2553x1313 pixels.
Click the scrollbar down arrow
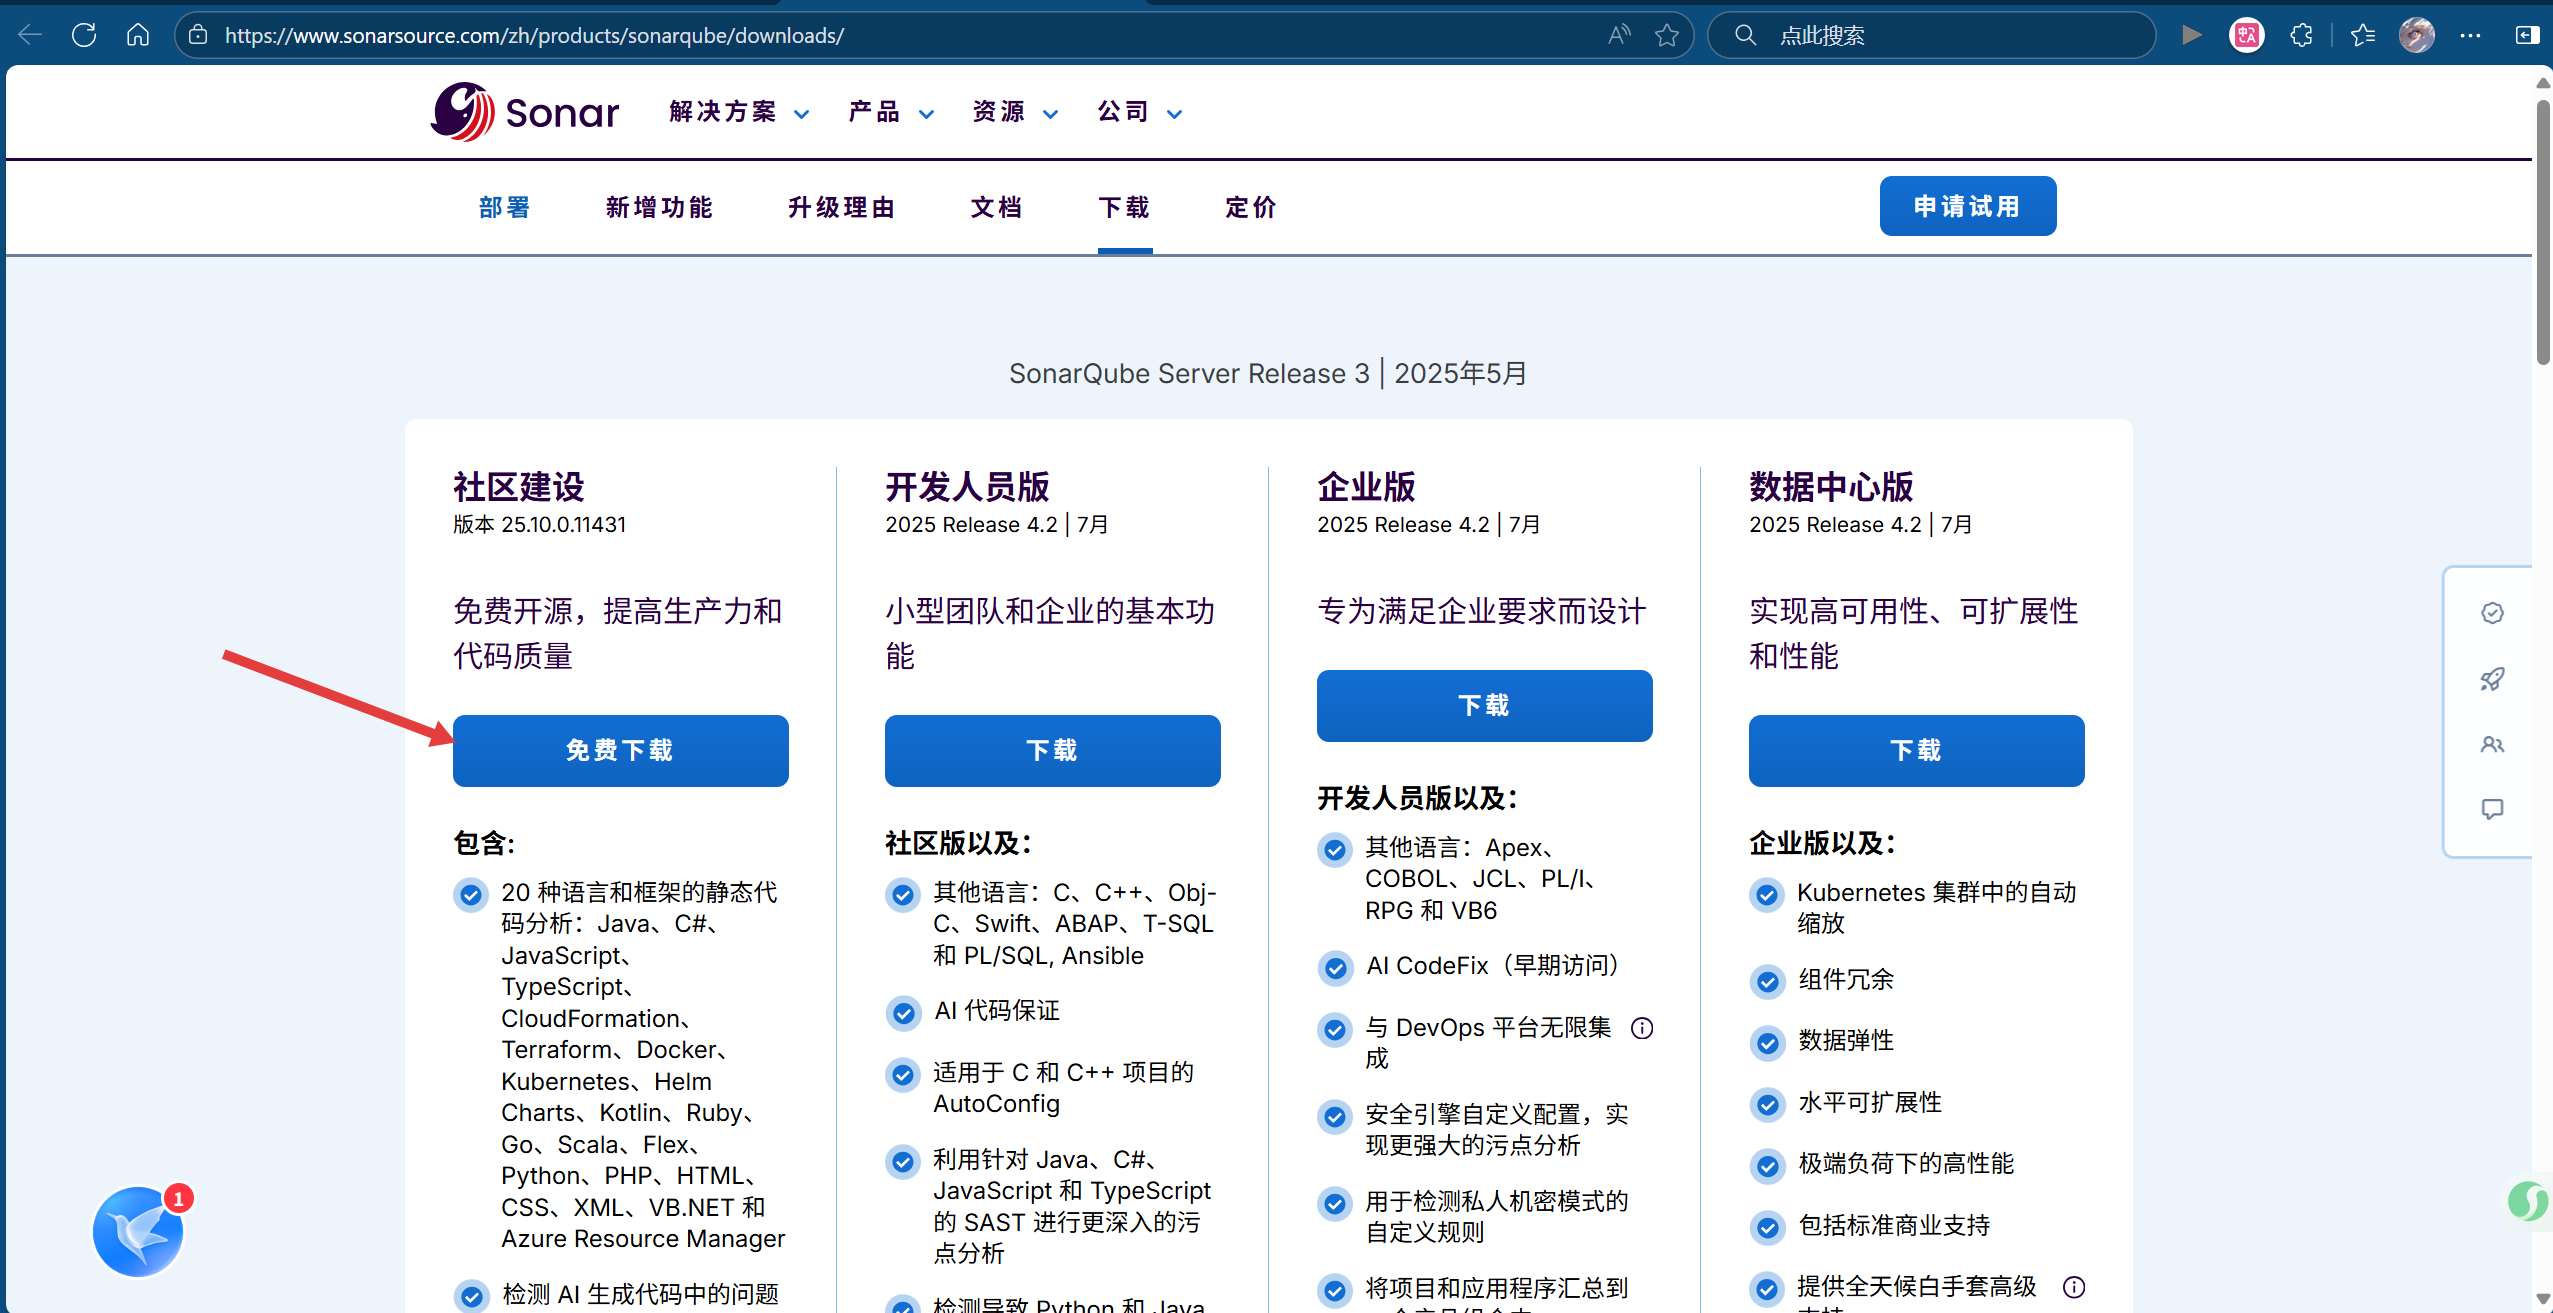pyautogui.click(x=2543, y=1298)
